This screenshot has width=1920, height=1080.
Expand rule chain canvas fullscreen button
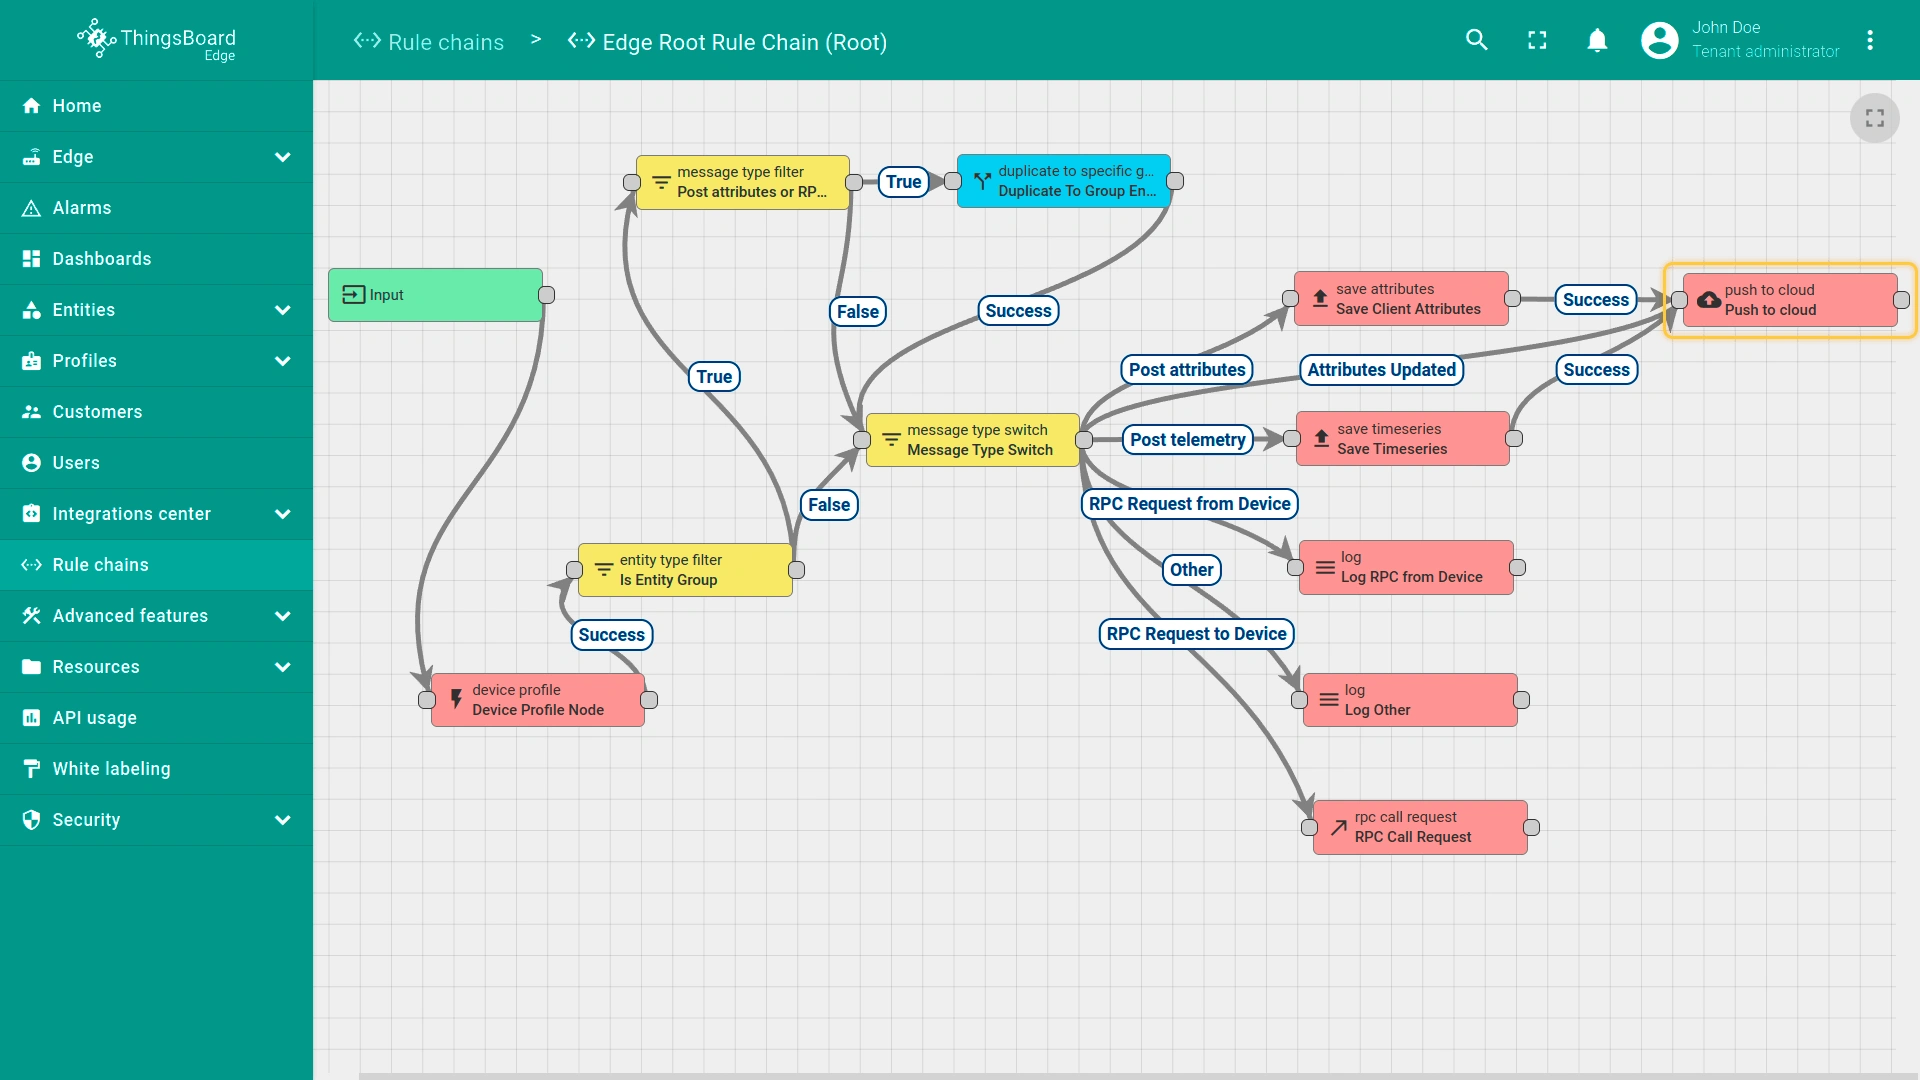(x=1874, y=118)
